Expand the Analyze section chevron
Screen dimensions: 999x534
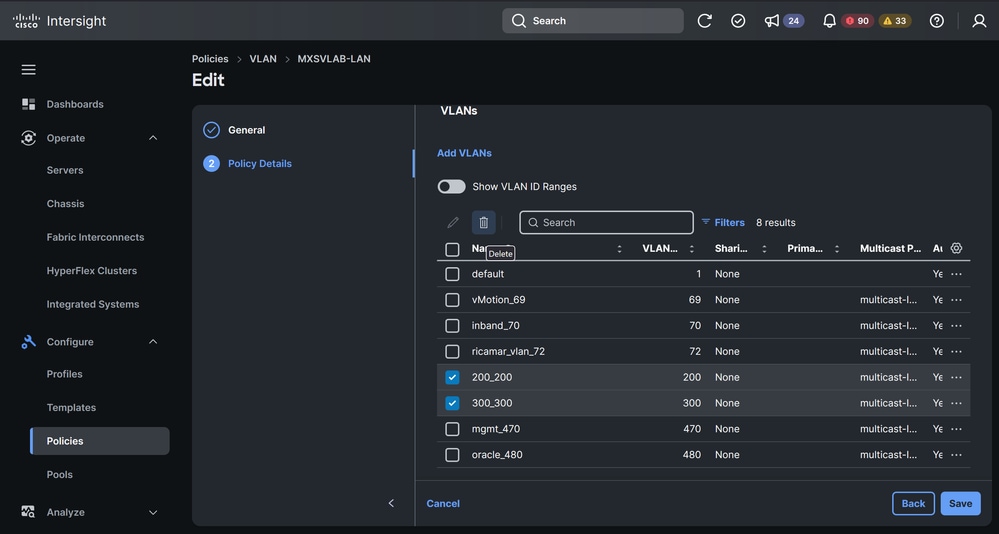153,512
